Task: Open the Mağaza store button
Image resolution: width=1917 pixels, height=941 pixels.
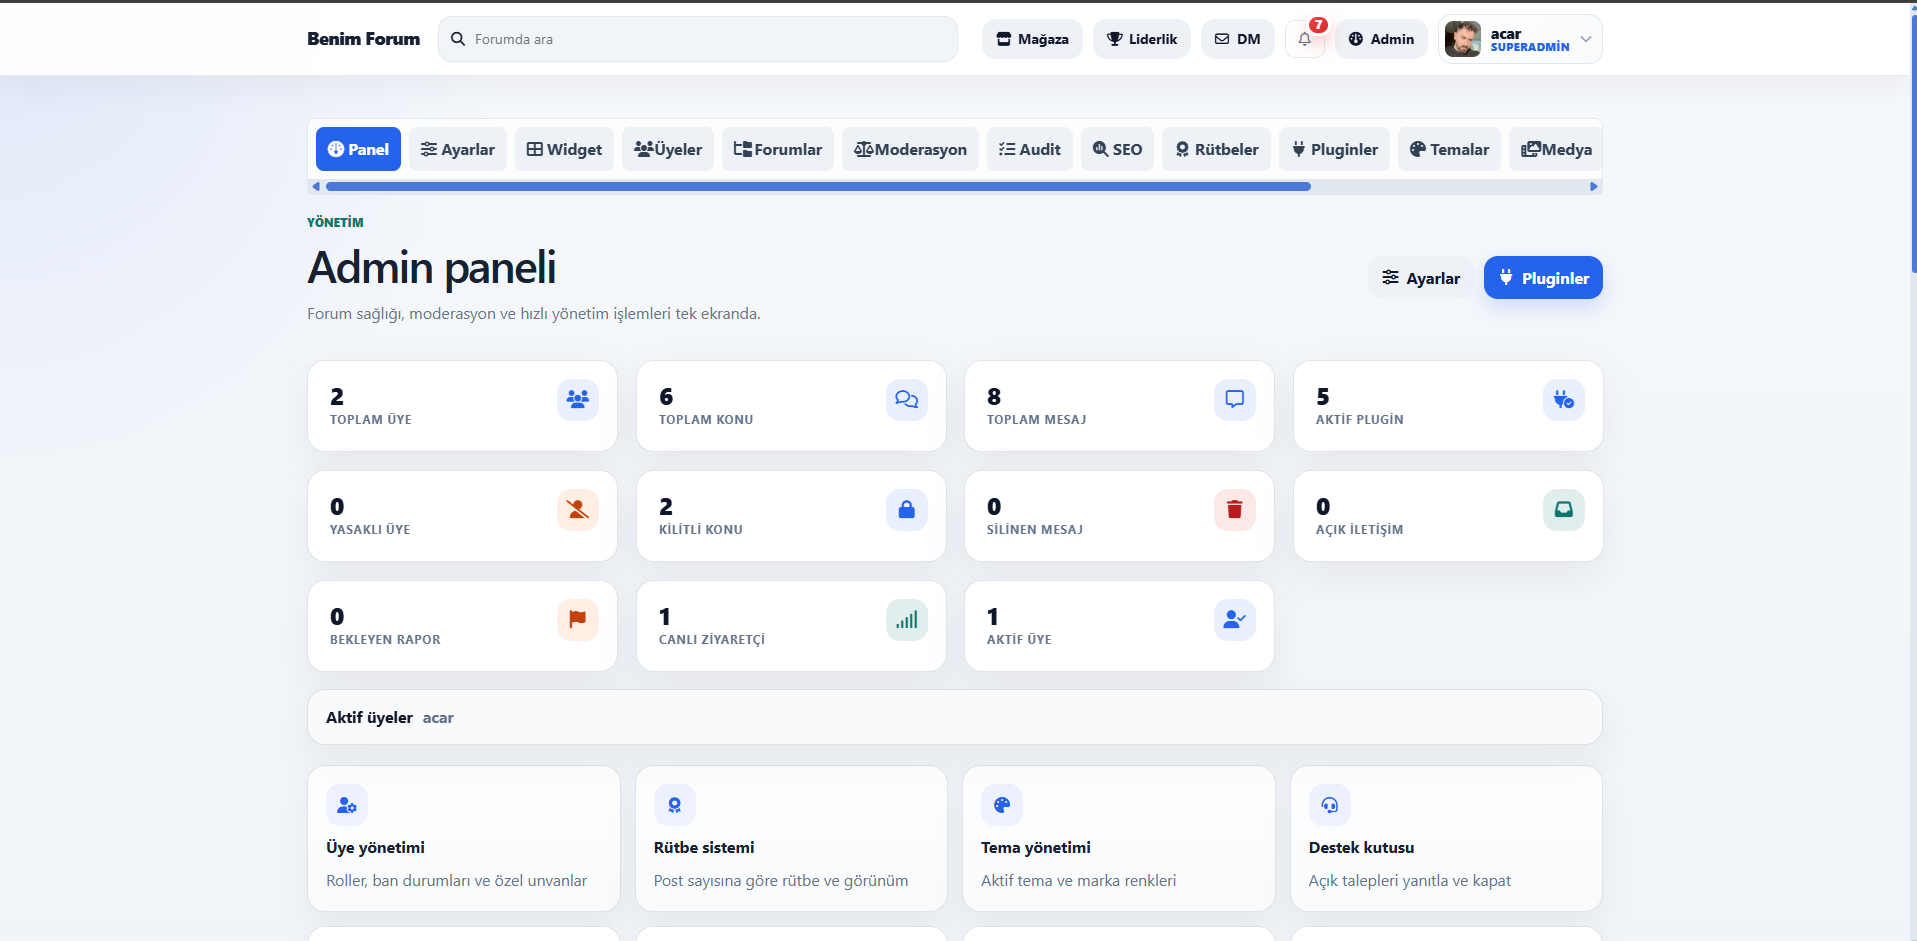Action: 1032,39
